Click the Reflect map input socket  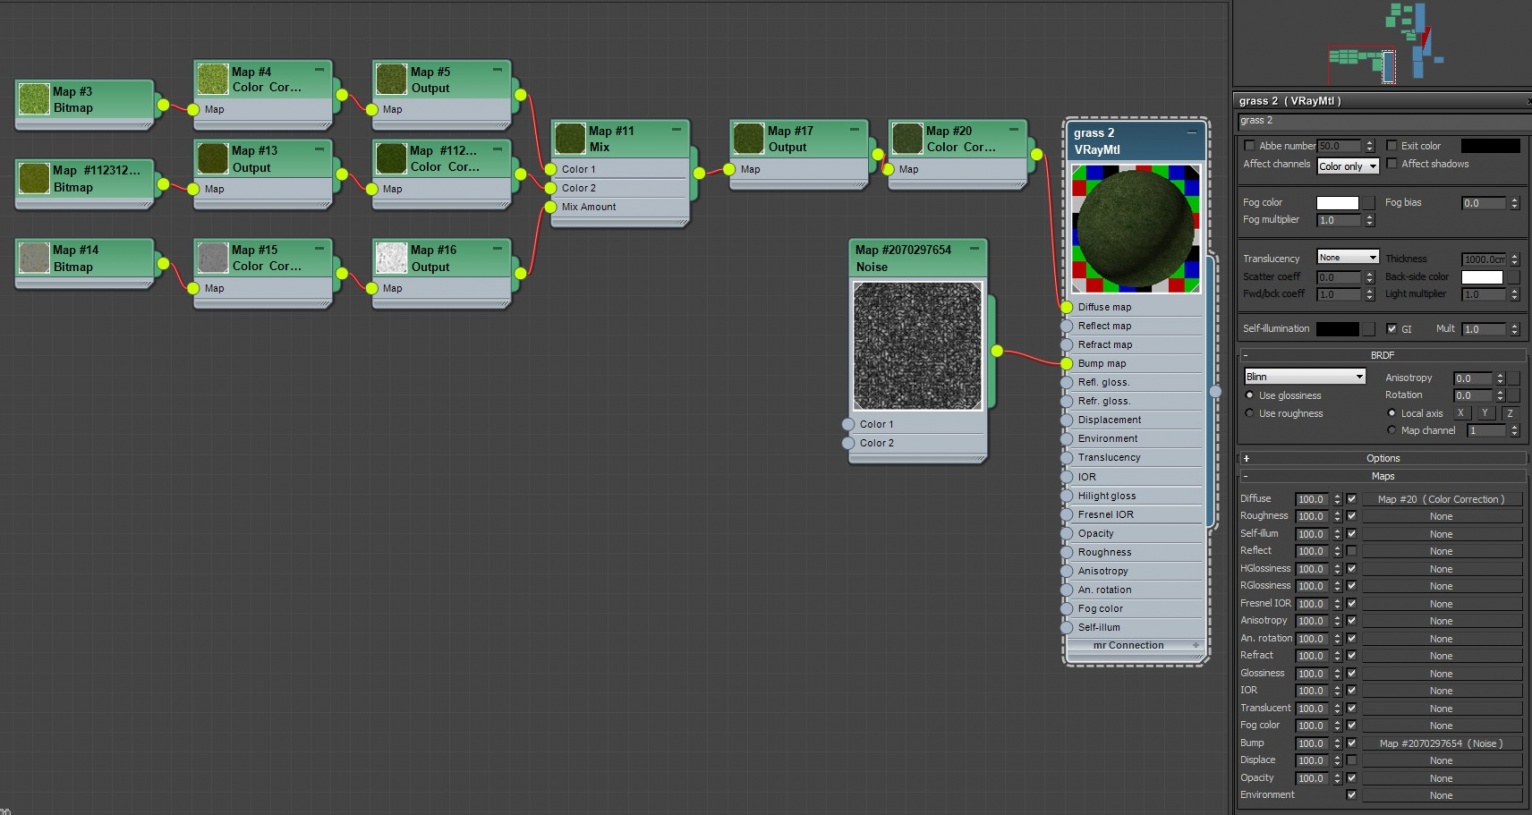(1067, 326)
